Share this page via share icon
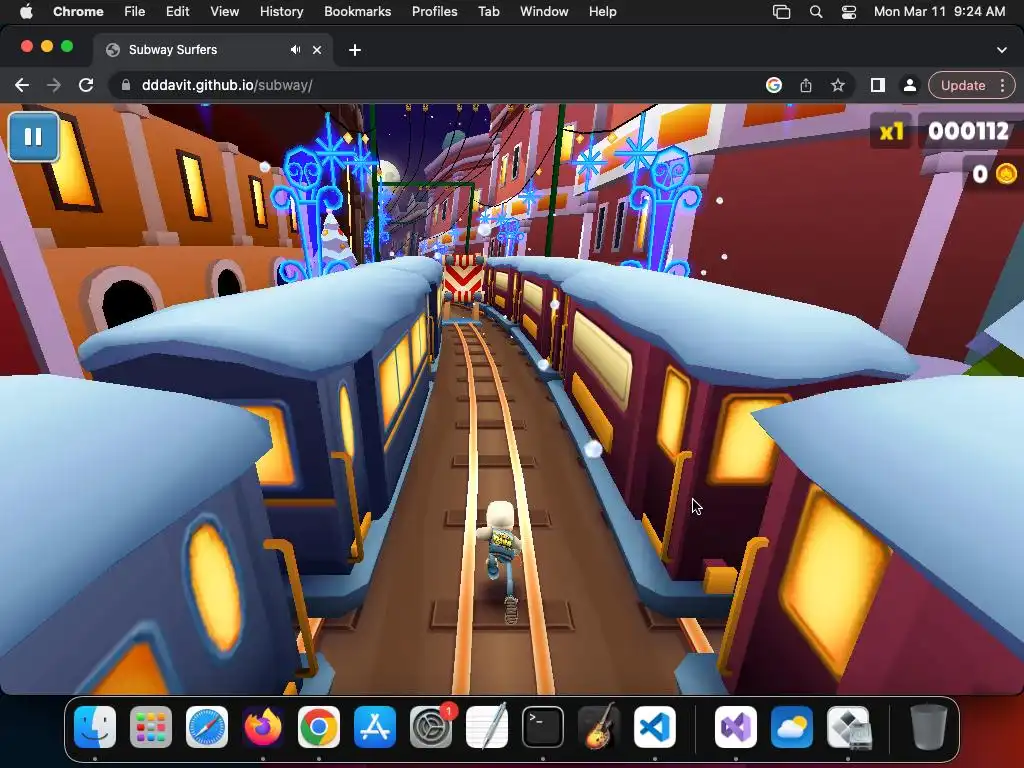This screenshot has width=1024, height=768. click(x=806, y=85)
